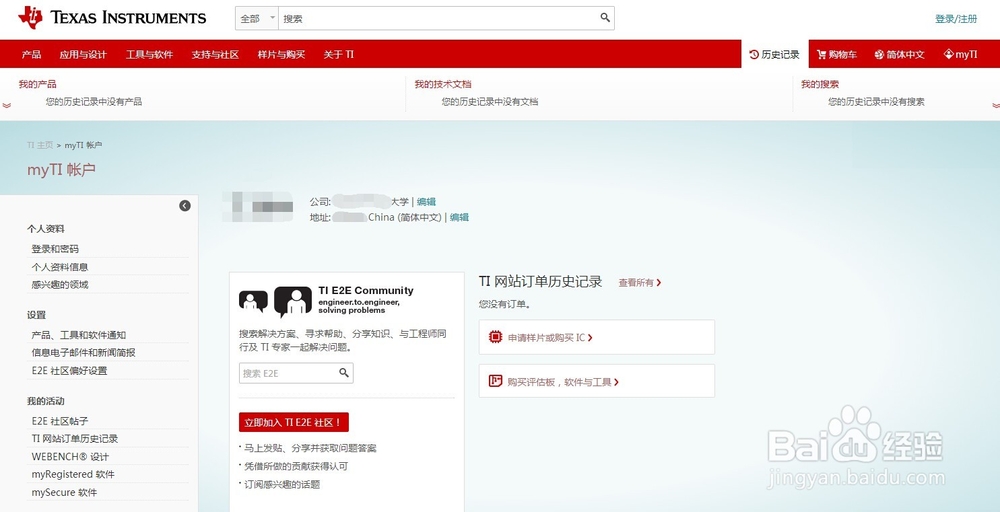This screenshot has width=1000, height=512.
Task: Click the 登录/注册 link
Action: pyautogui.click(x=956, y=19)
